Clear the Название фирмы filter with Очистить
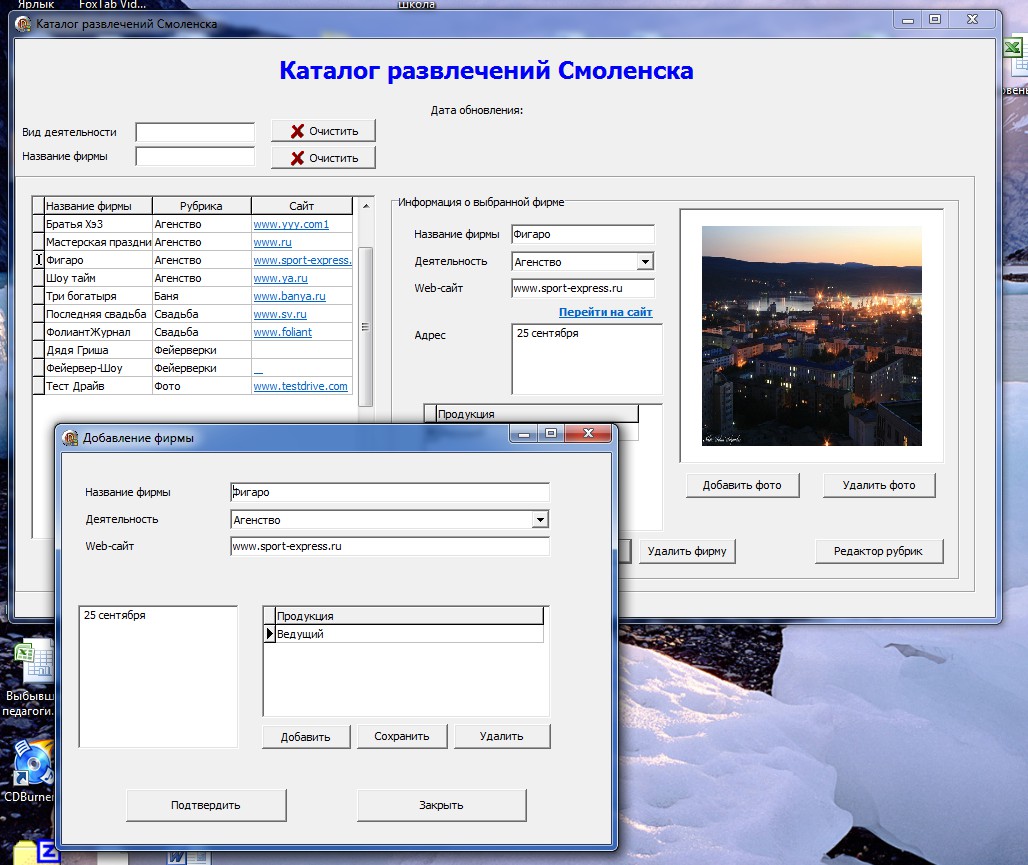Screen dimensions: 1028x865 (323, 158)
